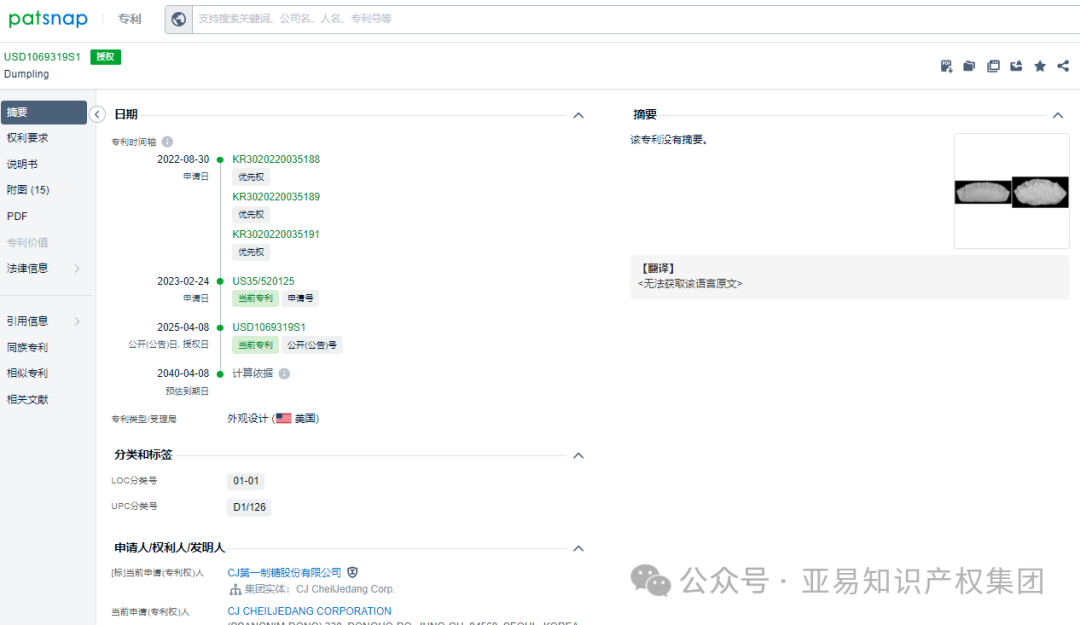Open priority patent KR3020220035191
The height and width of the screenshot is (625, 1080).
[x=276, y=234]
